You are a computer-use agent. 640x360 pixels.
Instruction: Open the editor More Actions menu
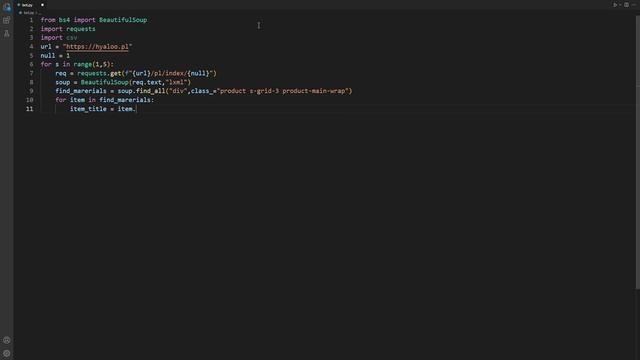634,5
